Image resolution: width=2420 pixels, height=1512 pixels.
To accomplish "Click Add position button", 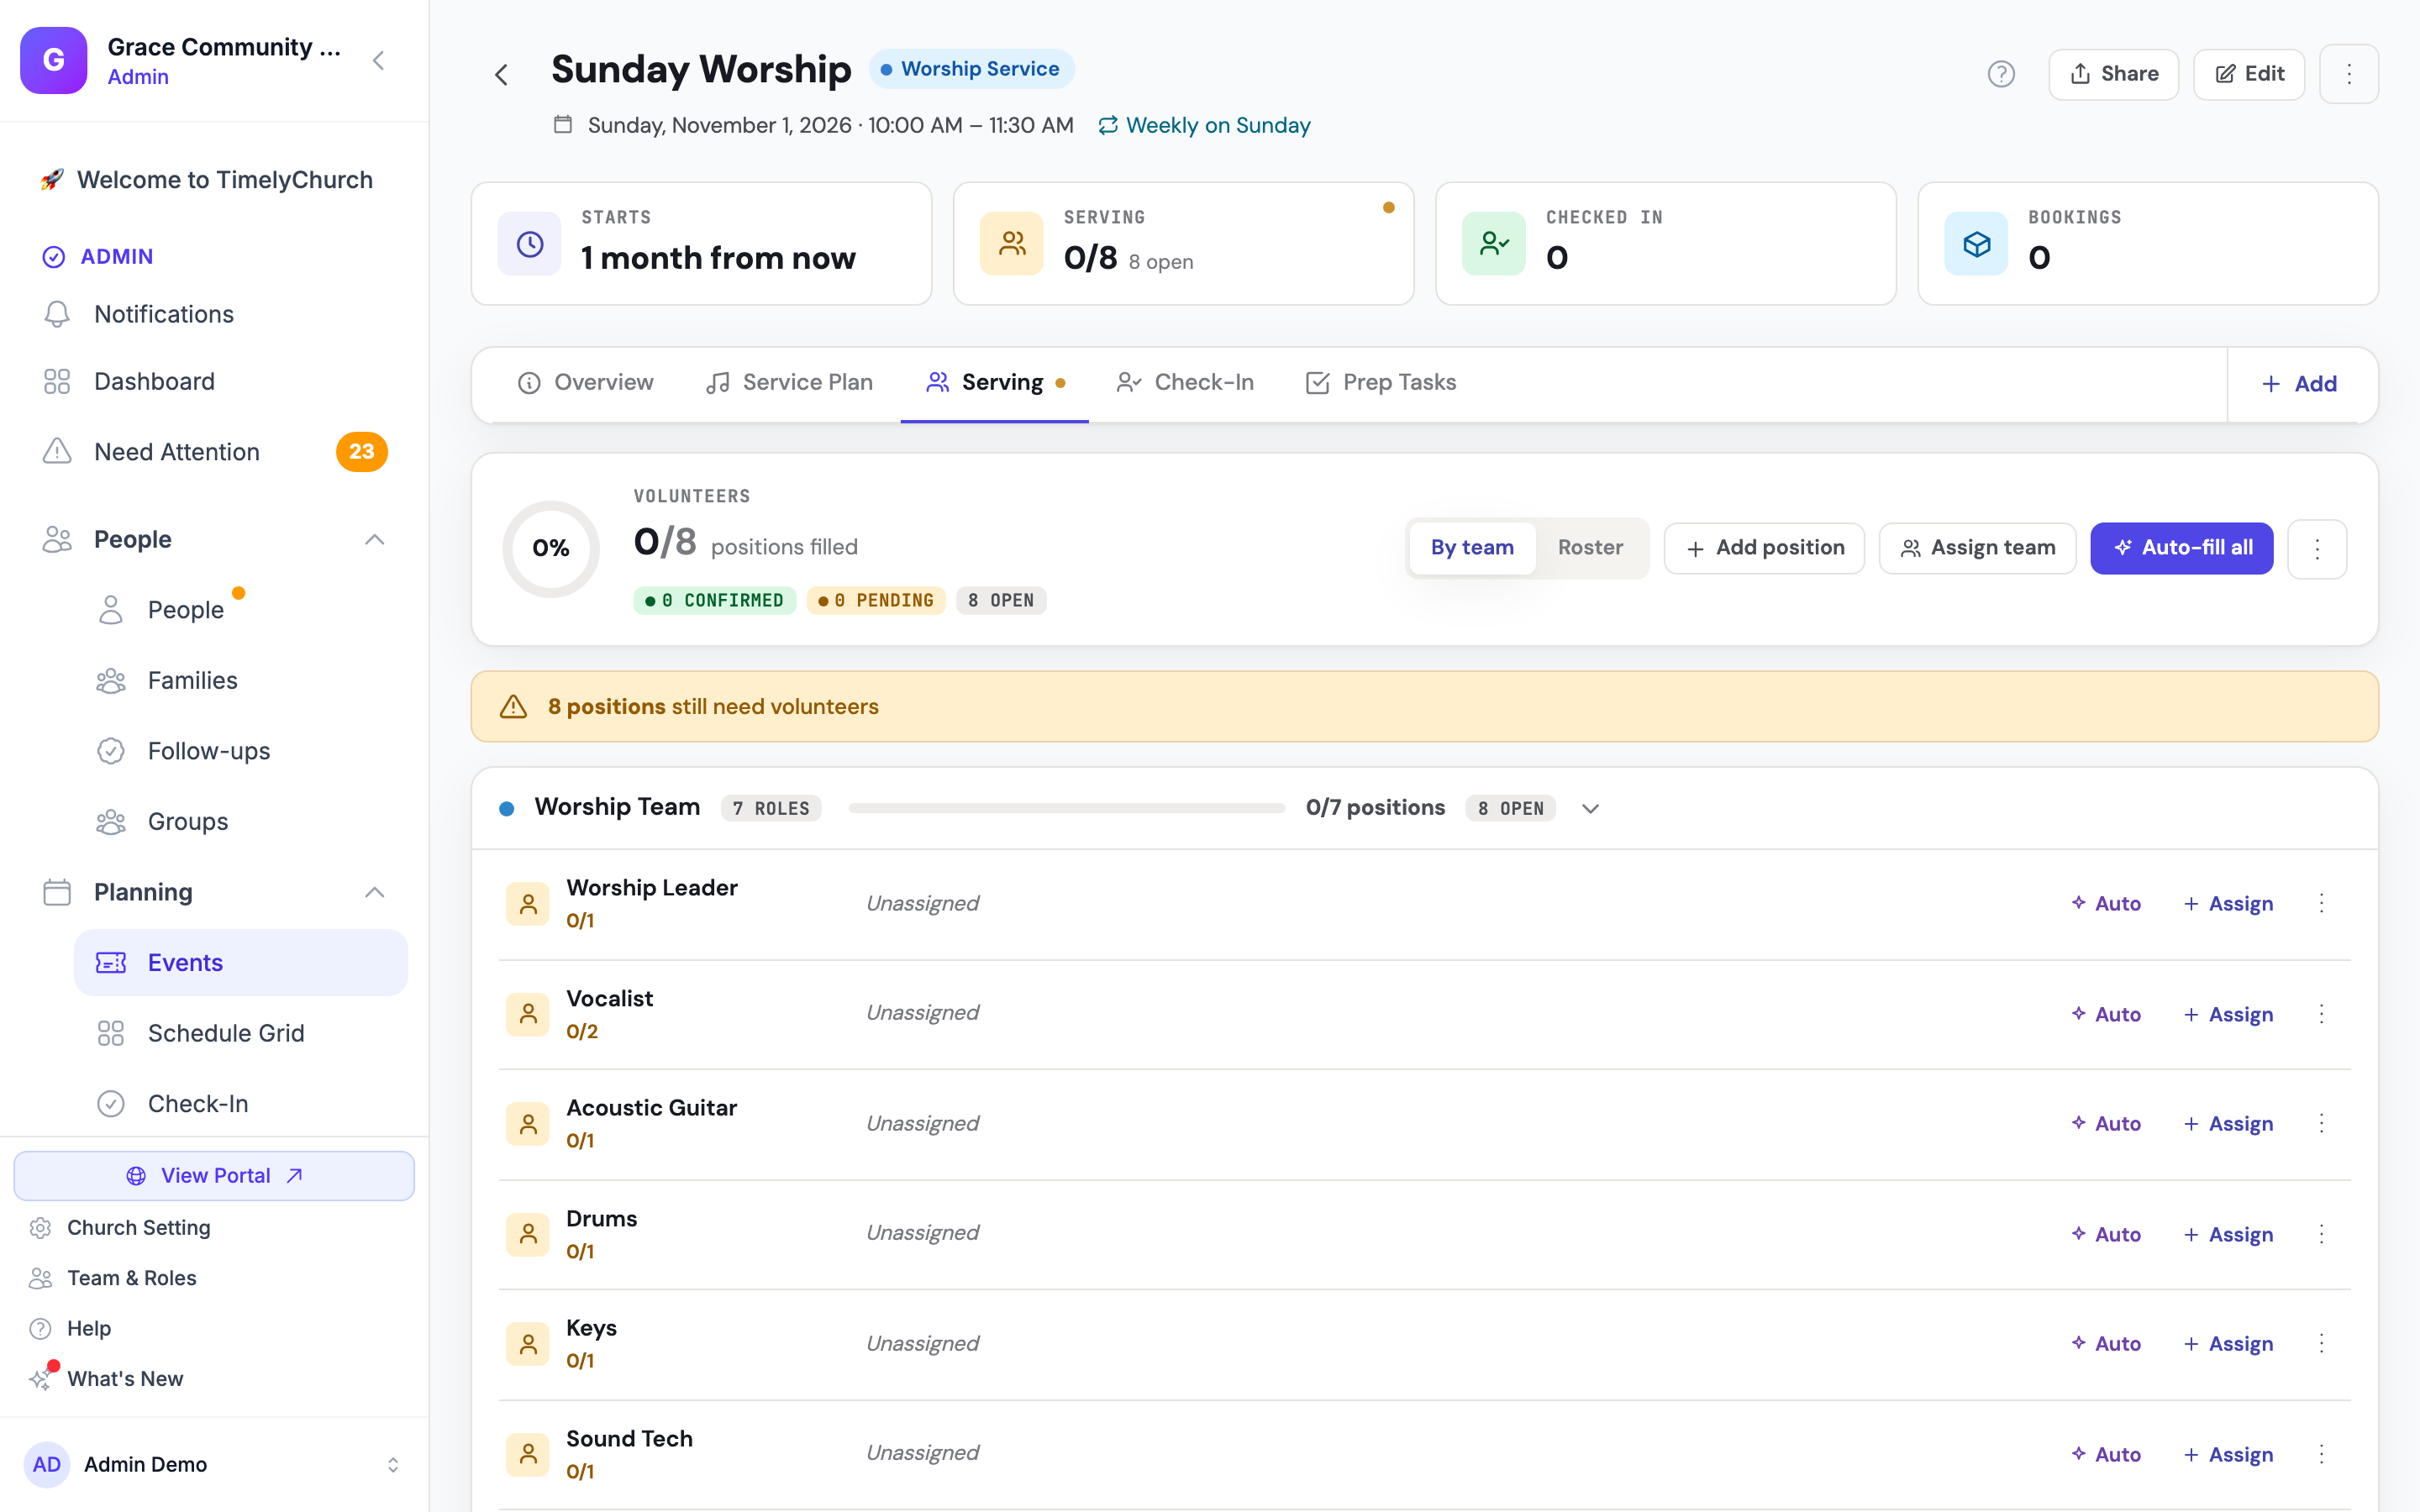I will click(x=1764, y=548).
